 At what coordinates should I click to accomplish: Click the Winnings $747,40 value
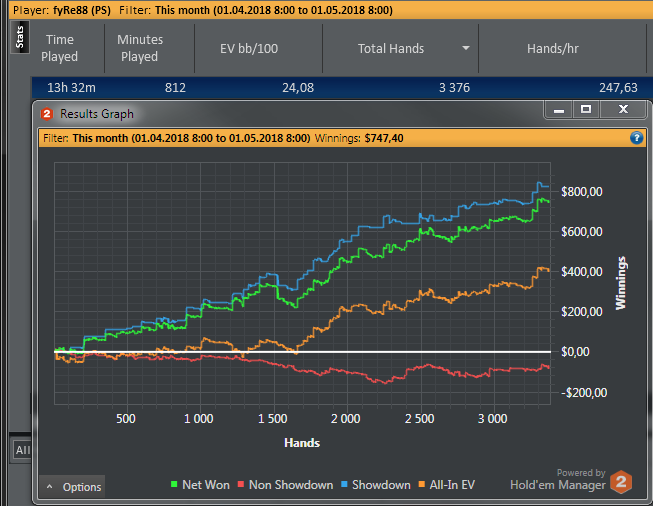click(384, 138)
